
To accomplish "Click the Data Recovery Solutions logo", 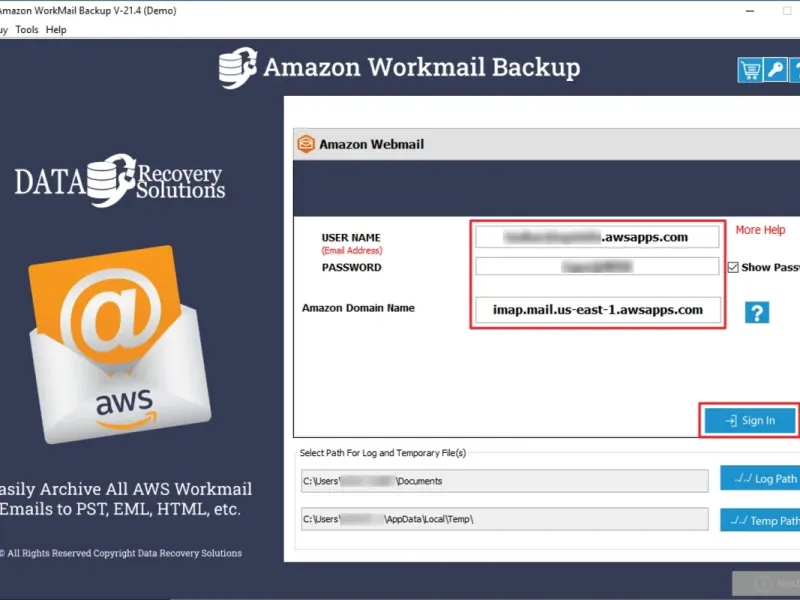I will click(120, 181).
